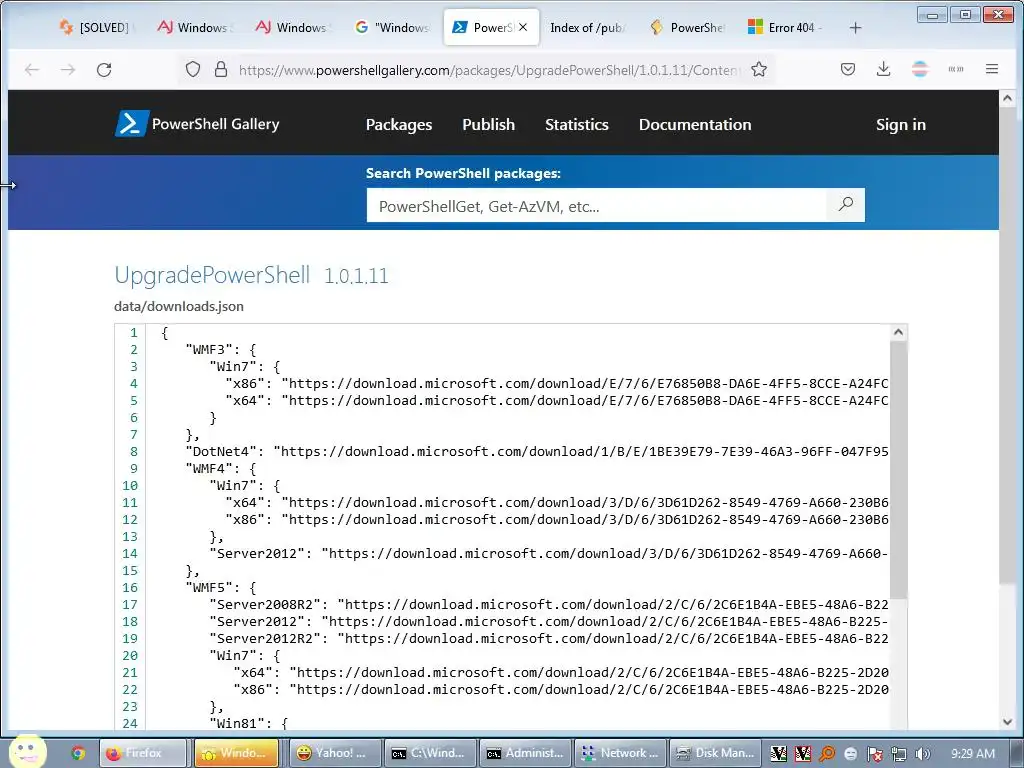Open the second VNC tray icon

point(803,754)
